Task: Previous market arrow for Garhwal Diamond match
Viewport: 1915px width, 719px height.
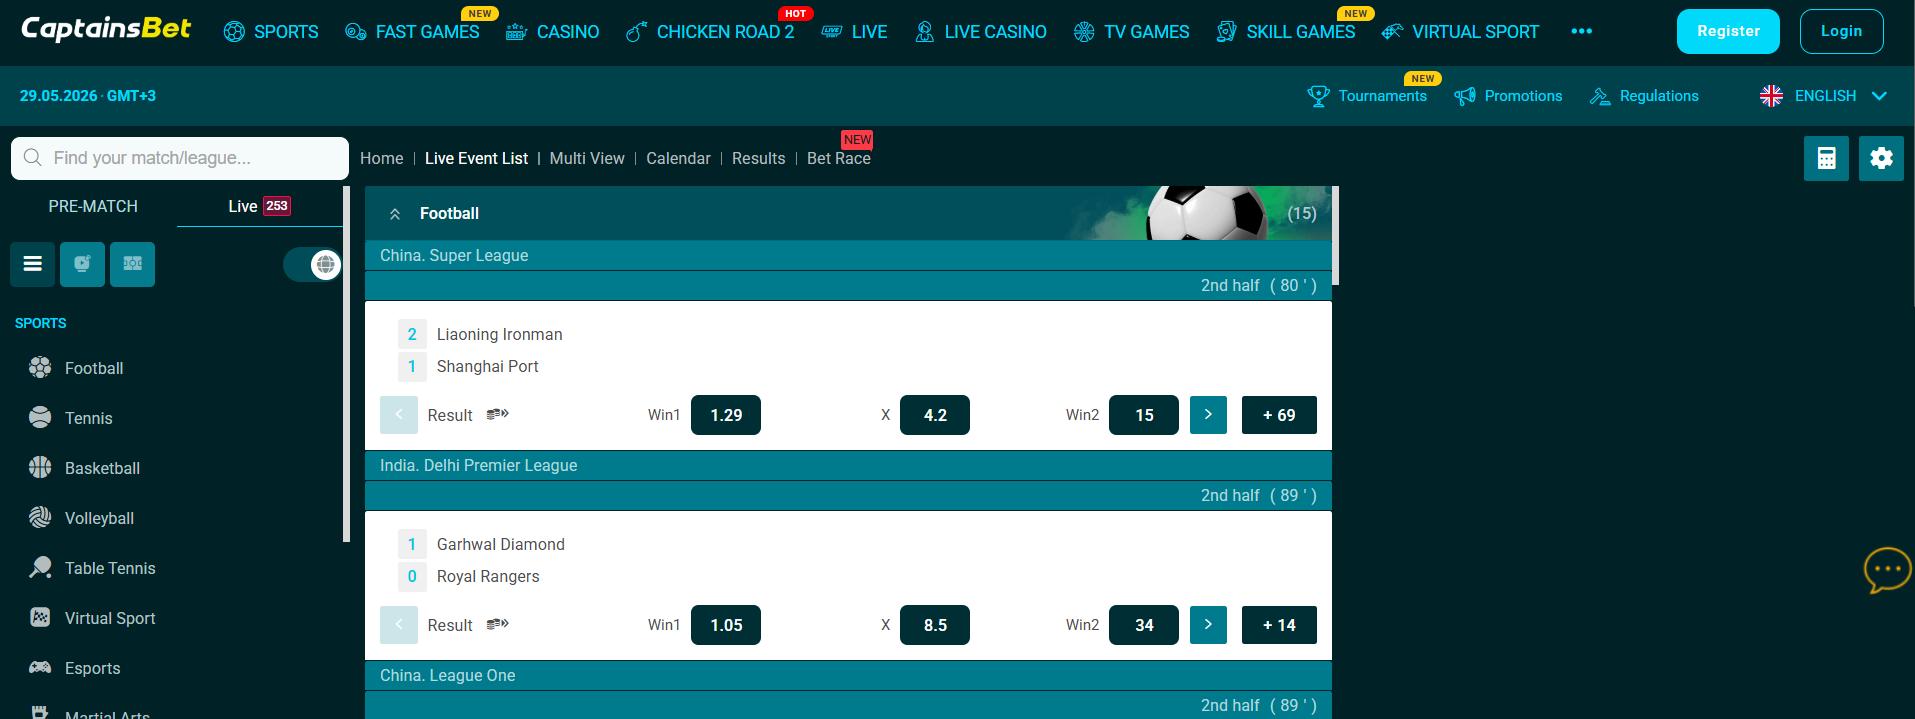Action: click(x=398, y=625)
